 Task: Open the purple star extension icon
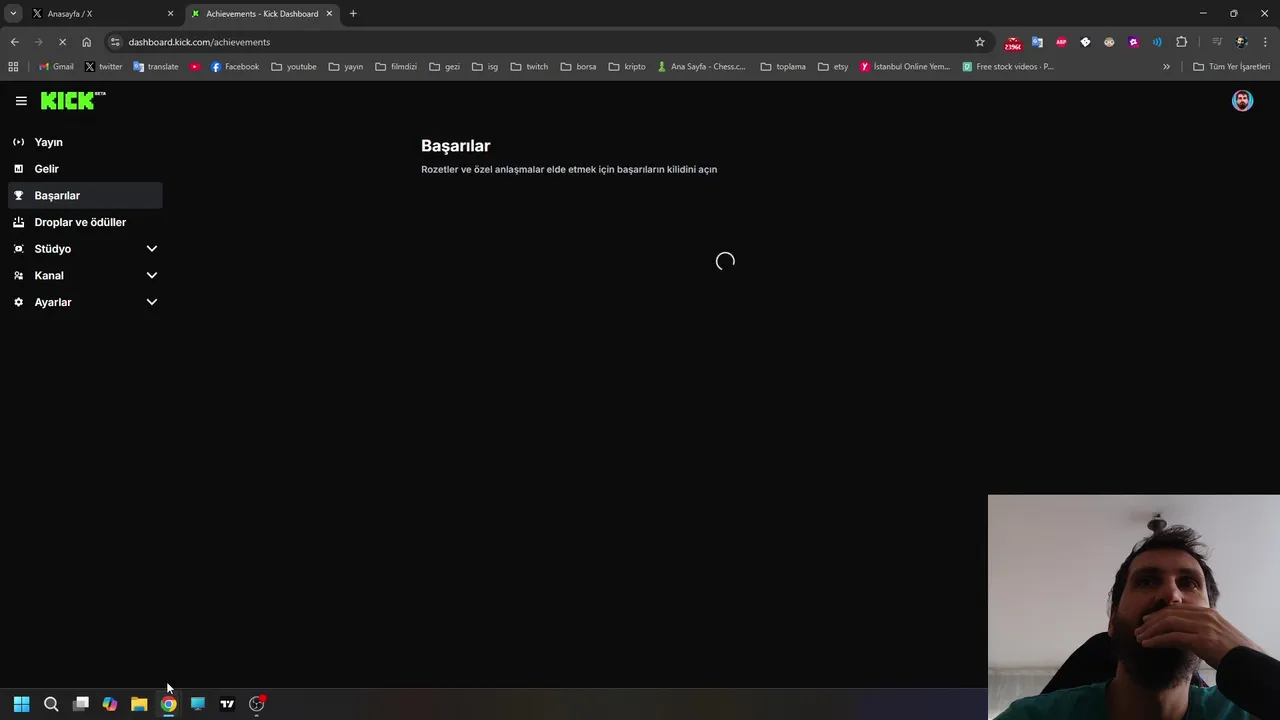pyautogui.click(x=1133, y=42)
